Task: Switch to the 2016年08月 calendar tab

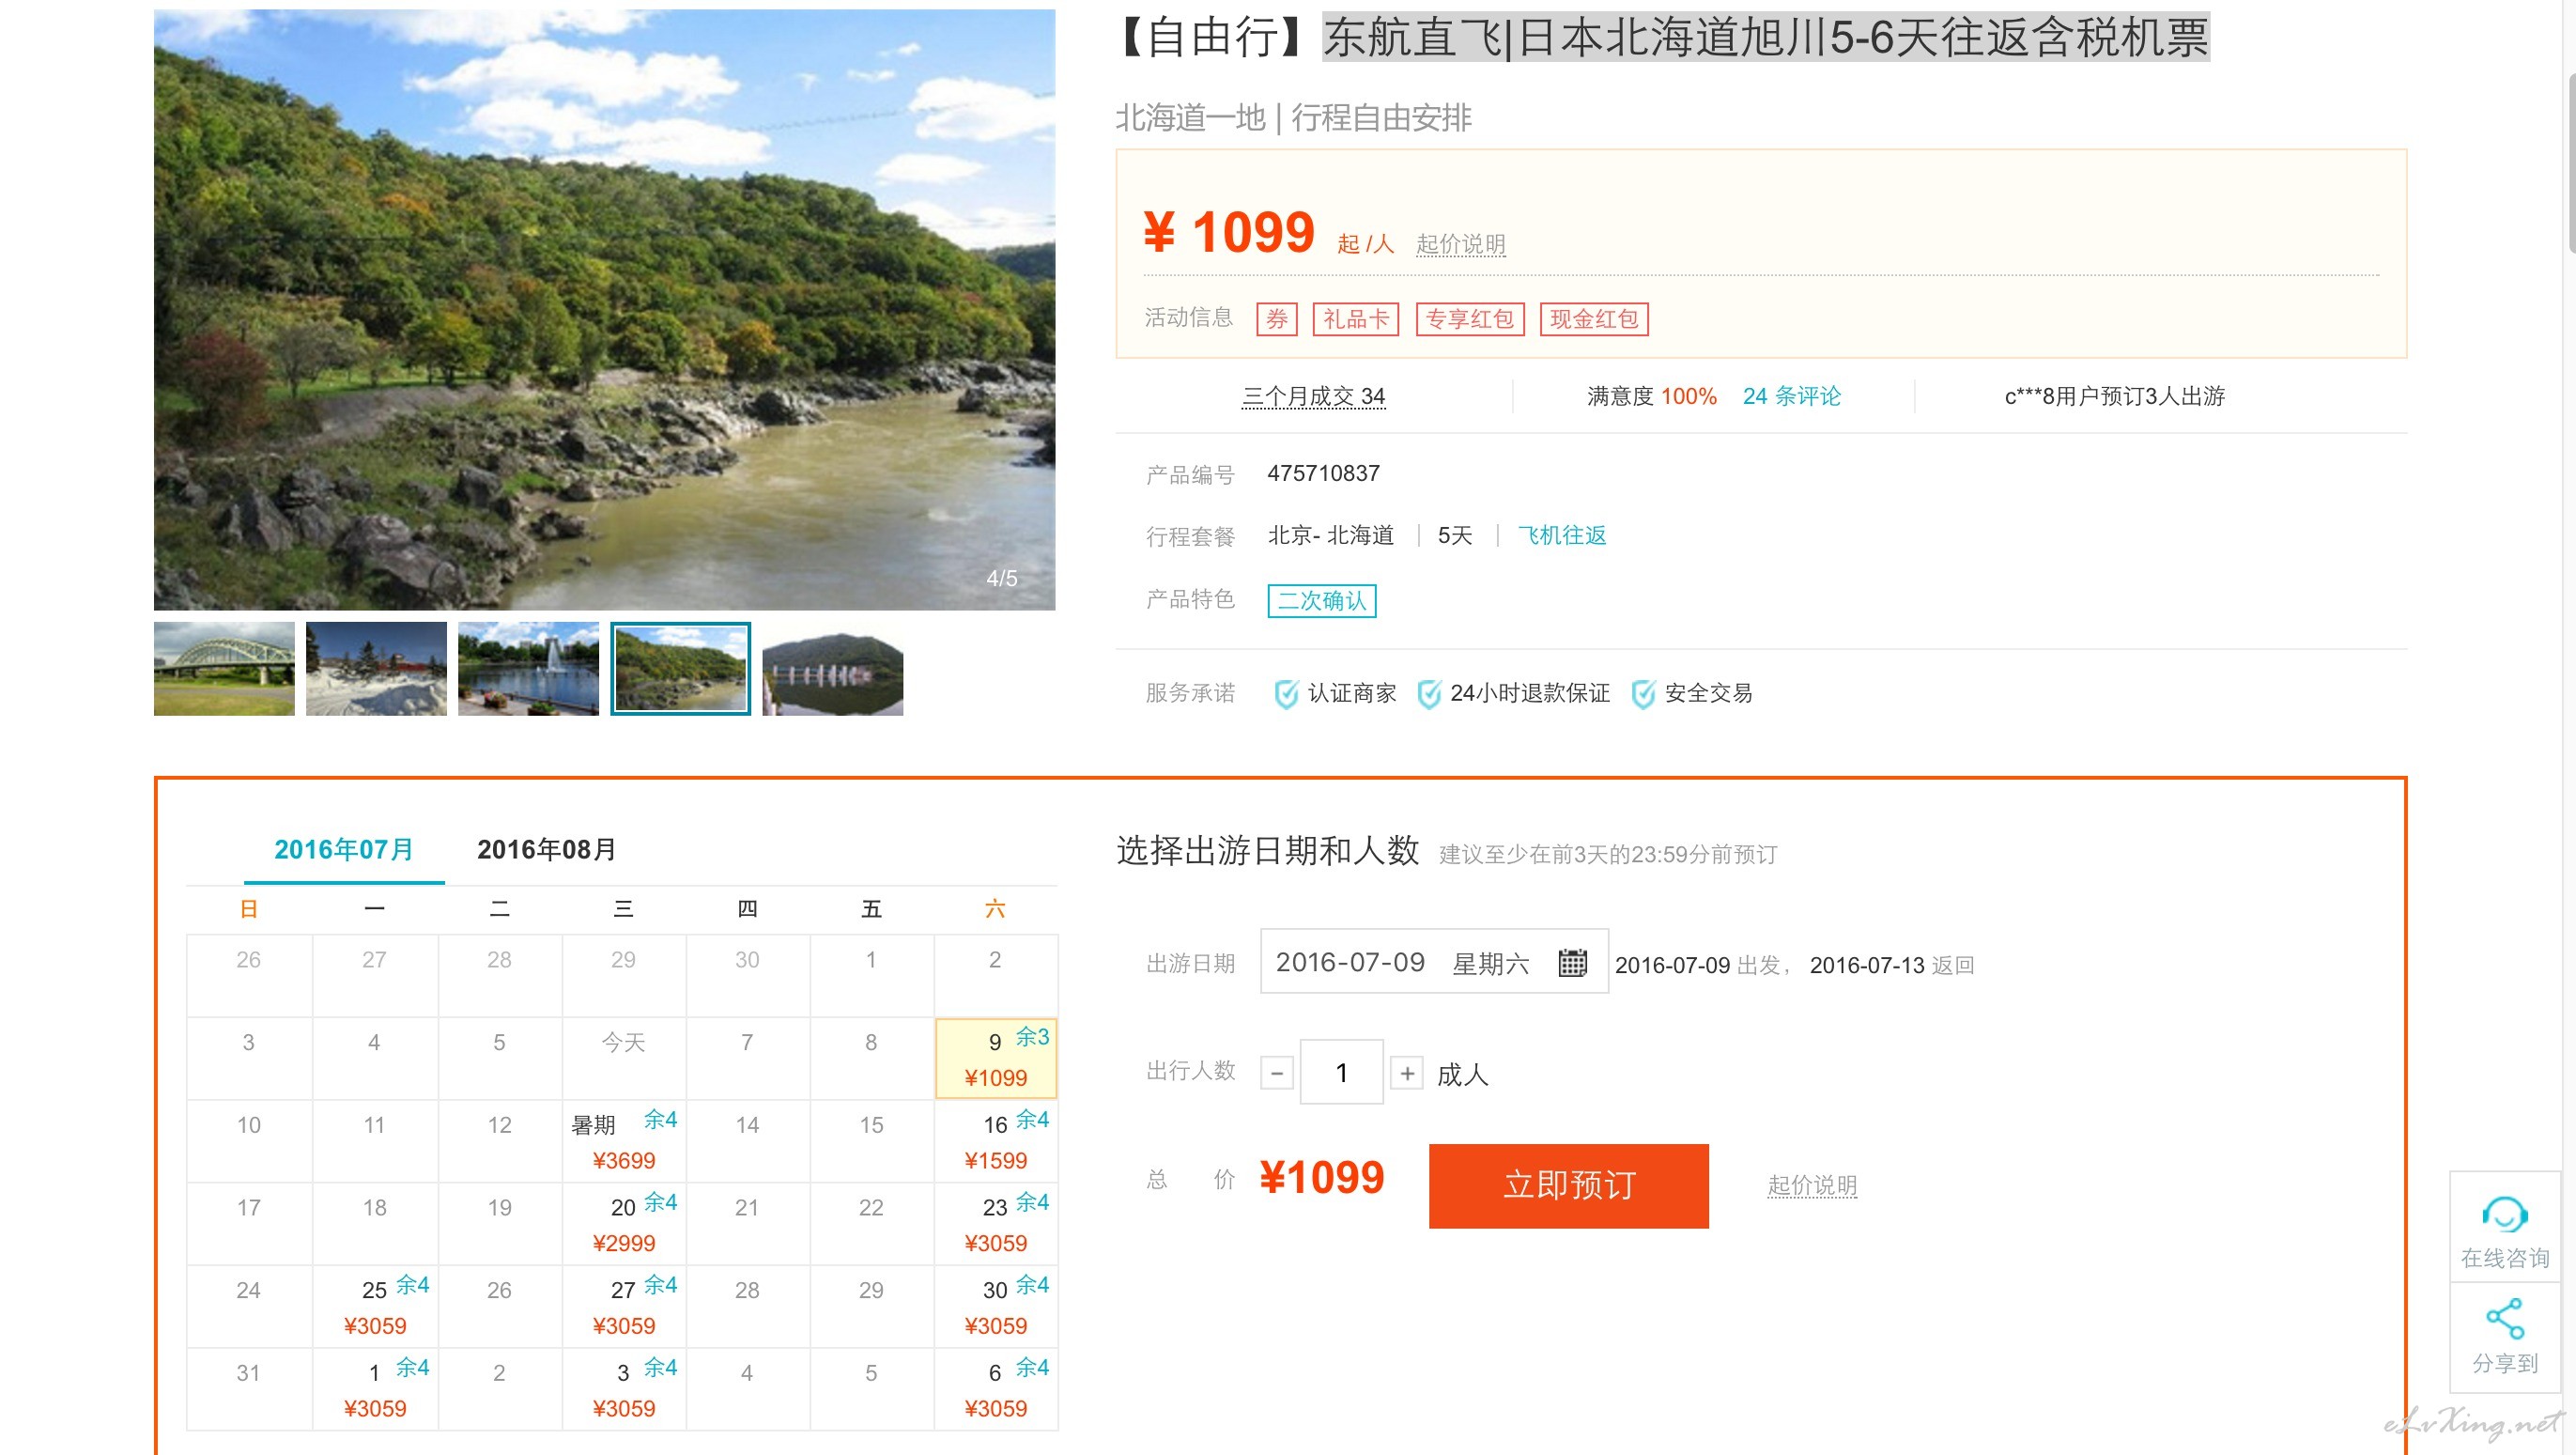Action: (x=546, y=849)
